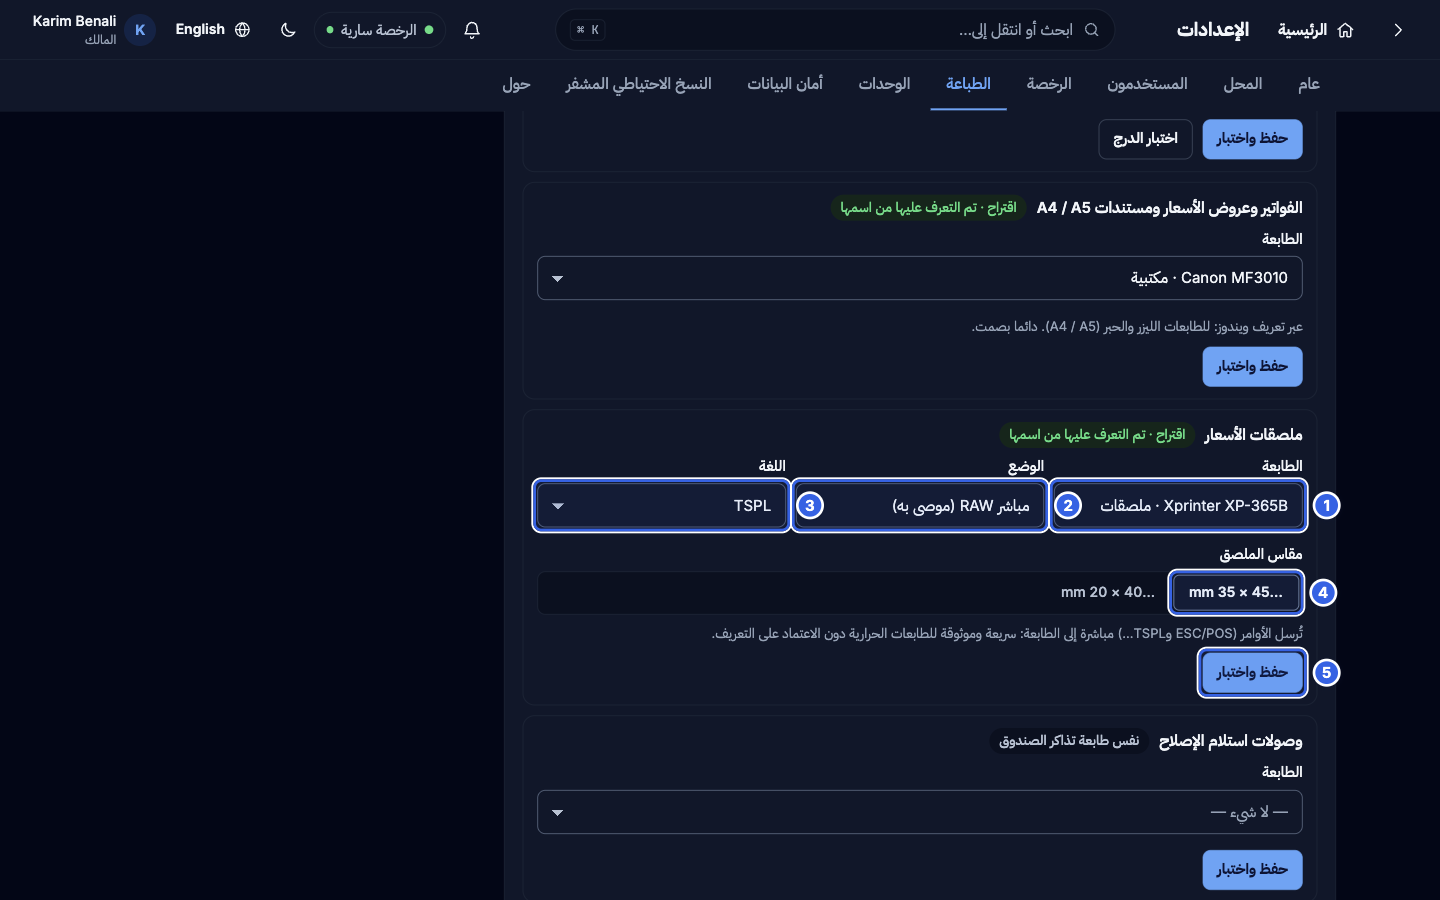Click the نفس طابعة تذاكر الصندوق badge
Image resolution: width=1440 pixels, height=900 pixels.
pyautogui.click(x=1069, y=741)
